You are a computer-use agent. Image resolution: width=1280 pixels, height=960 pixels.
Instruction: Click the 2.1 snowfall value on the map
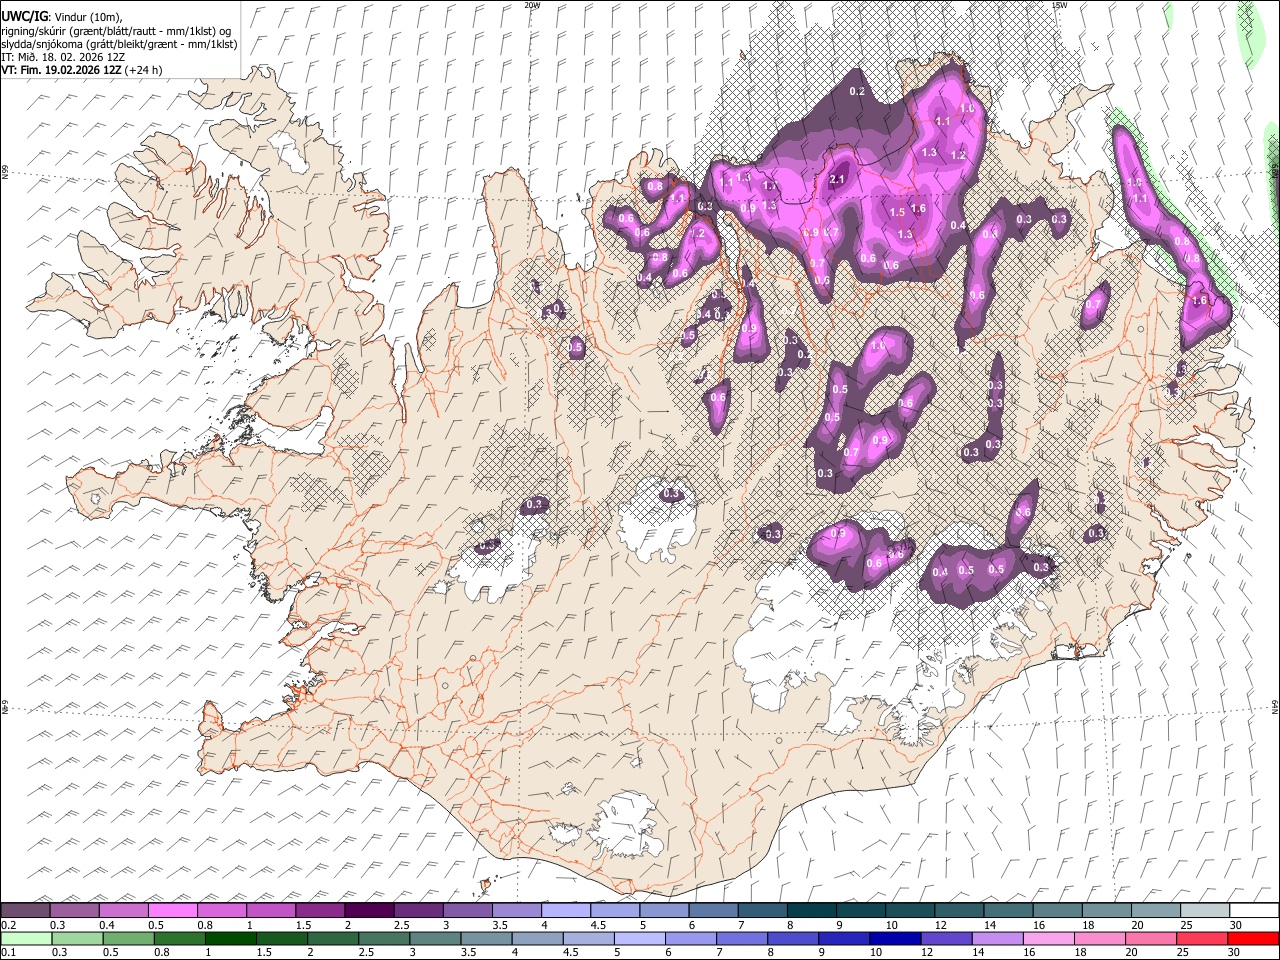pos(838,179)
